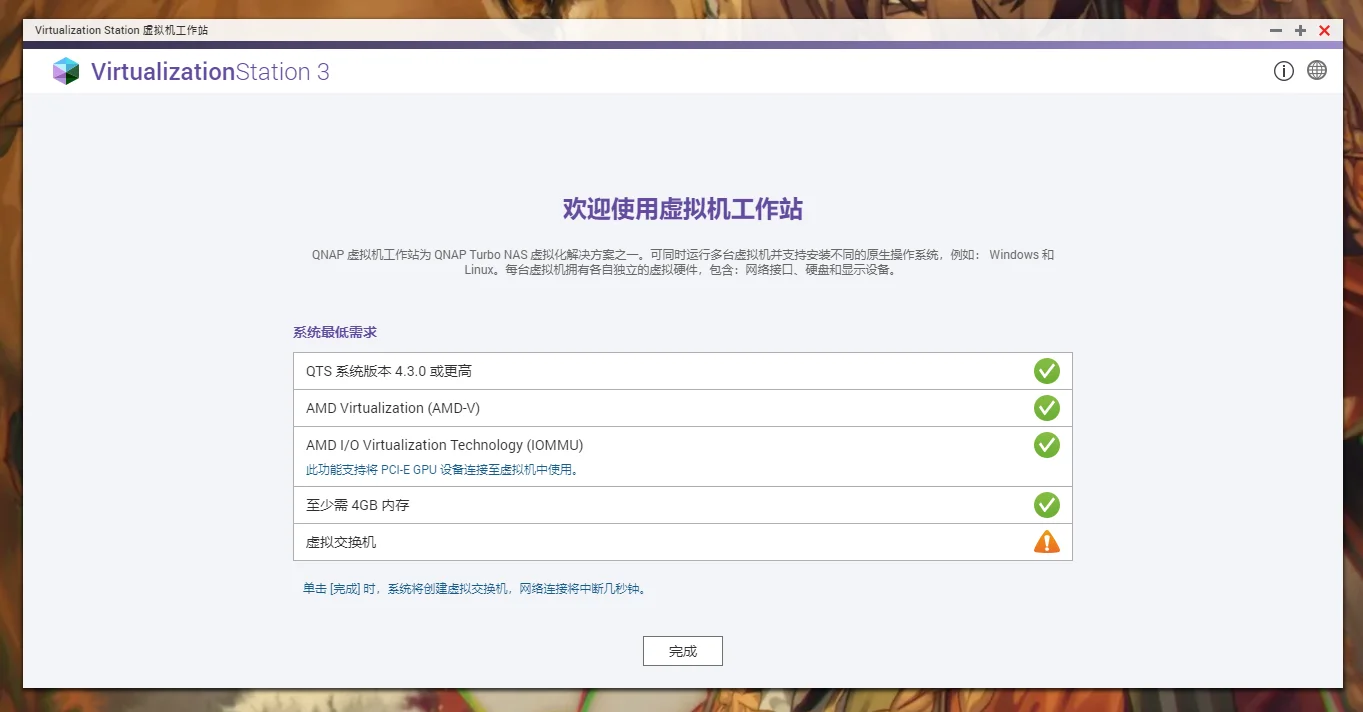Open the info icon in the header

point(1284,71)
